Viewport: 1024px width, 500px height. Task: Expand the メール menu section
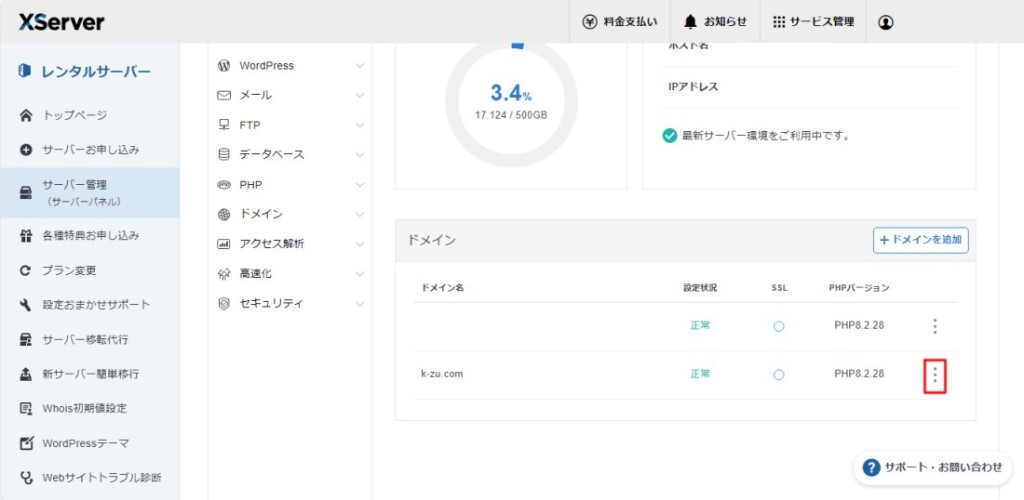point(290,95)
